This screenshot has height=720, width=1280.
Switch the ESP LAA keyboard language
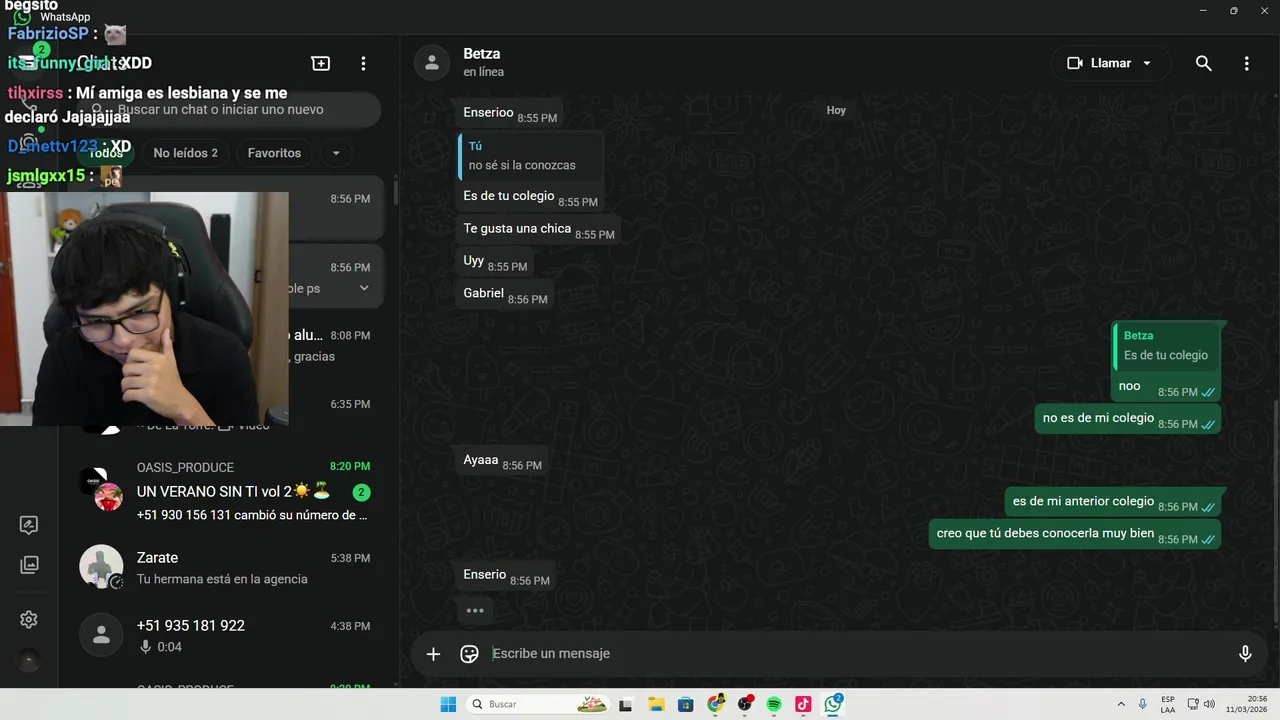pos(1168,704)
